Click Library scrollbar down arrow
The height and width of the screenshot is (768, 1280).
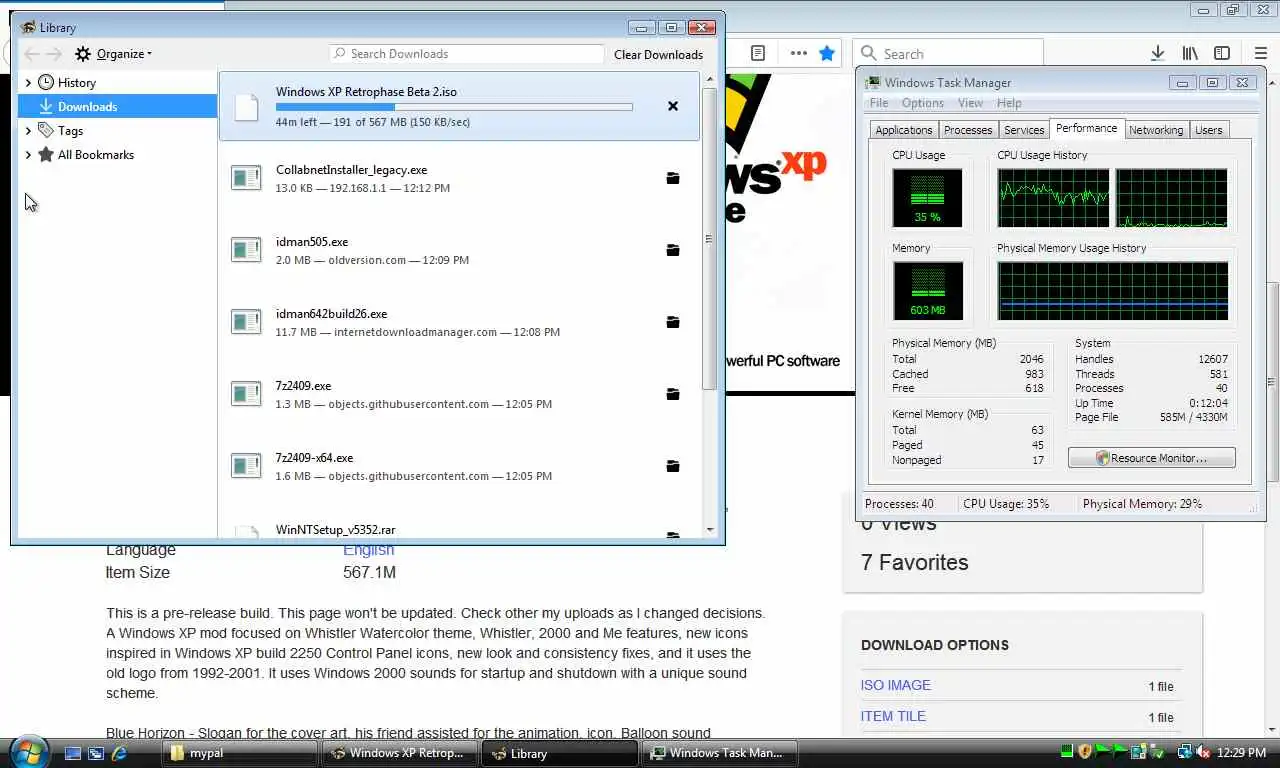click(709, 530)
